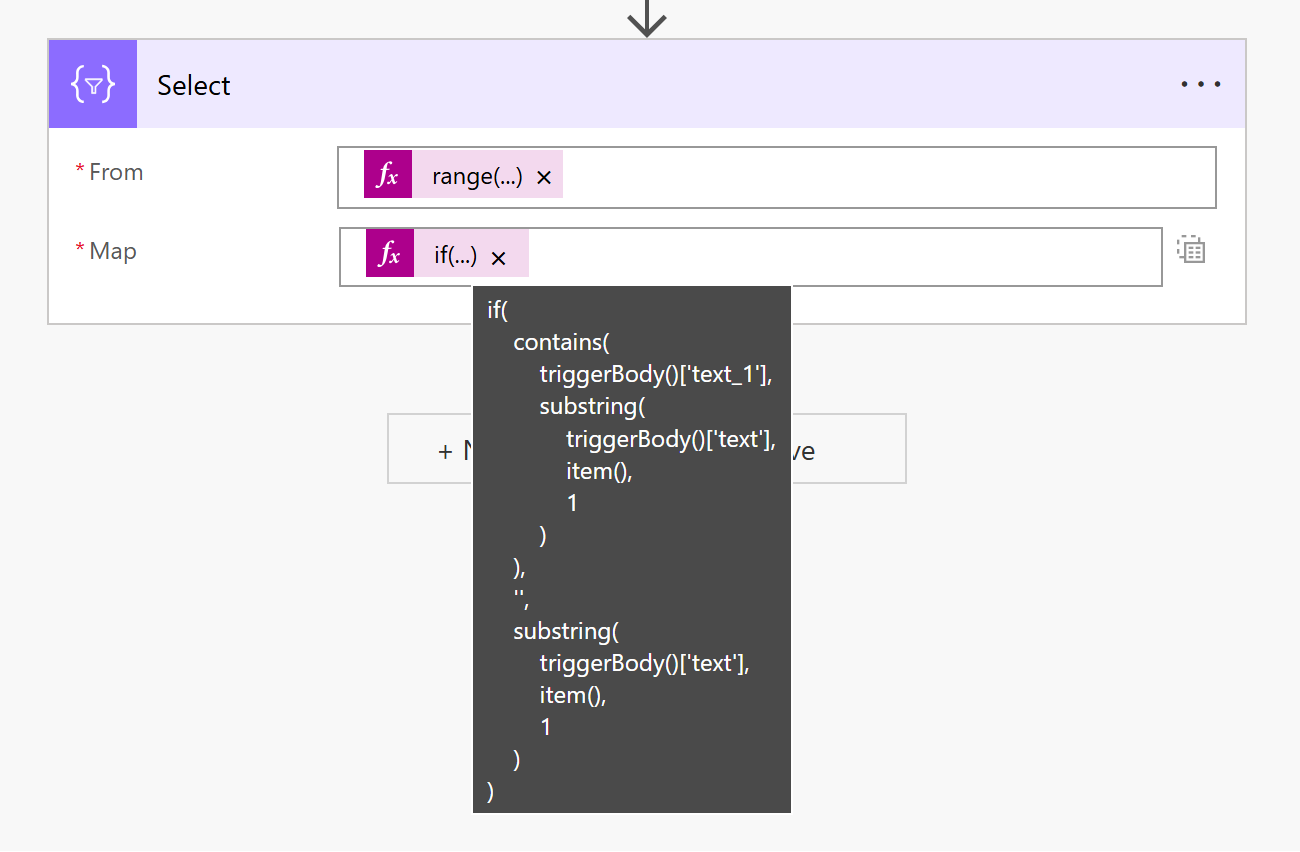The width and height of the screenshot is (1300, 852).
Task: Click the expression preview tooltip popup
Action: click(x=631, y=548)
